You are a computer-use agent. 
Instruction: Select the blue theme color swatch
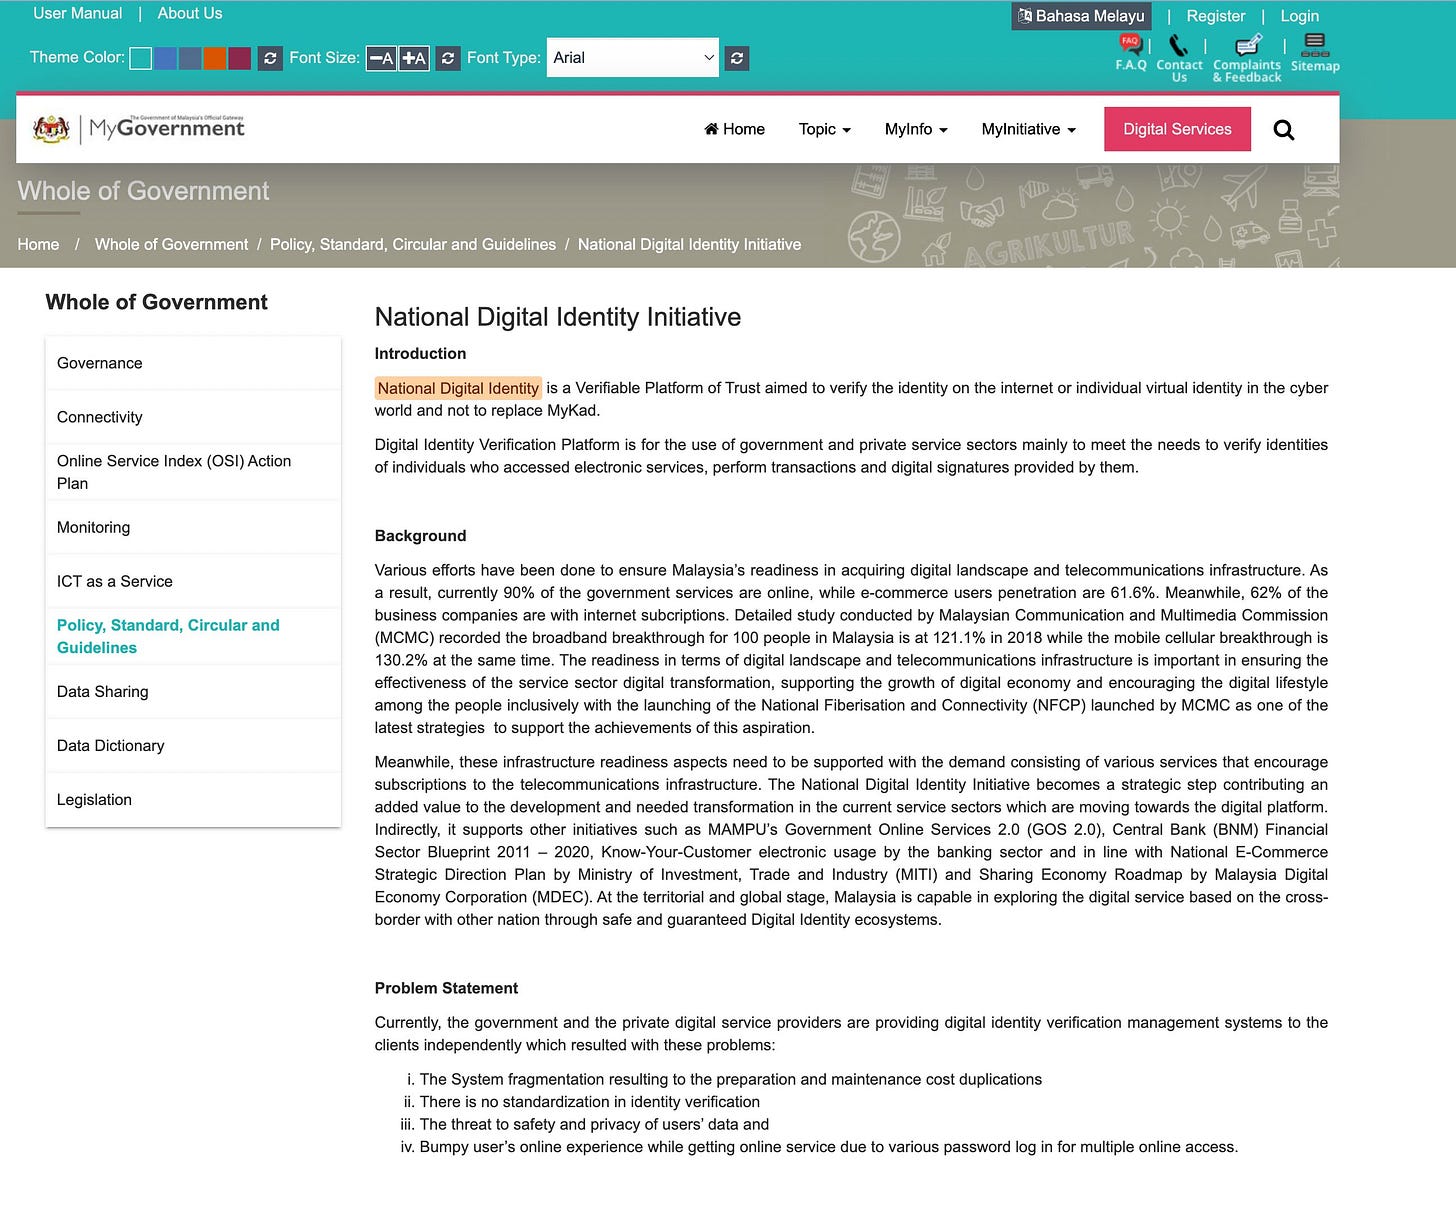pyautogui.click(x=165, y=58)
